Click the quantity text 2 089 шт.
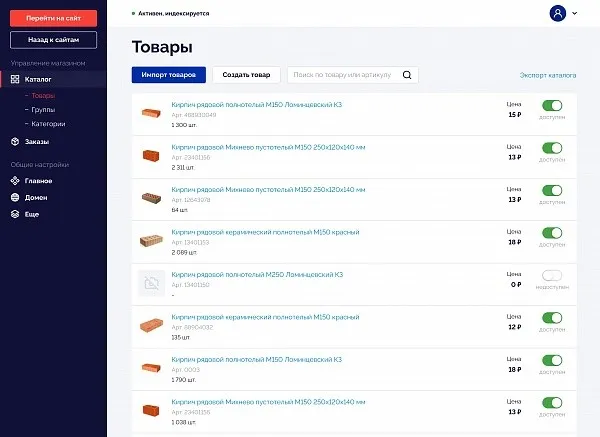Viewport: 600px width, 437px height. [x=184, y=253]
